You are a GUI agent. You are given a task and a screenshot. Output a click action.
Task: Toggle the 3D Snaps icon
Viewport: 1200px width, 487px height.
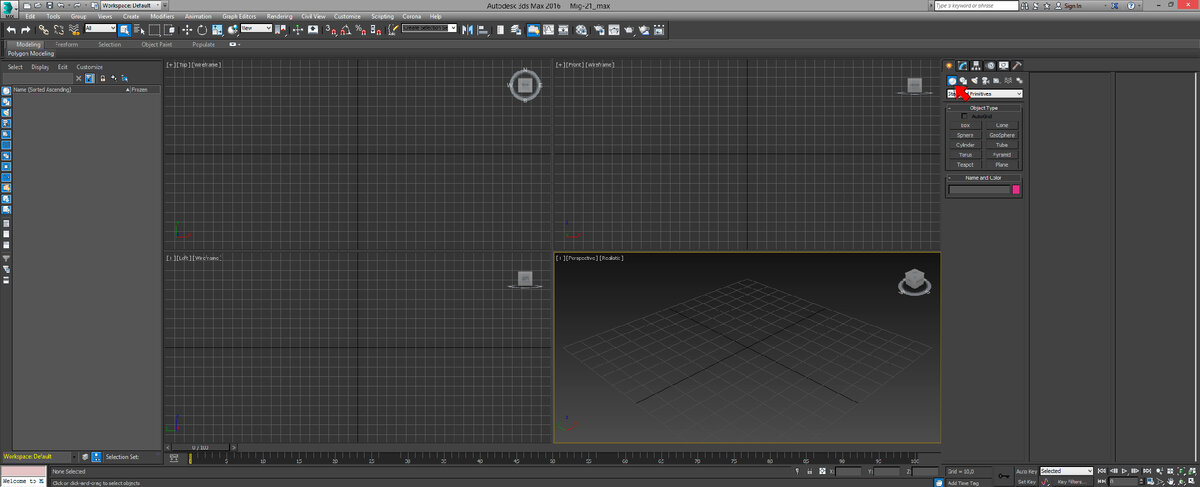click(331, 29)
